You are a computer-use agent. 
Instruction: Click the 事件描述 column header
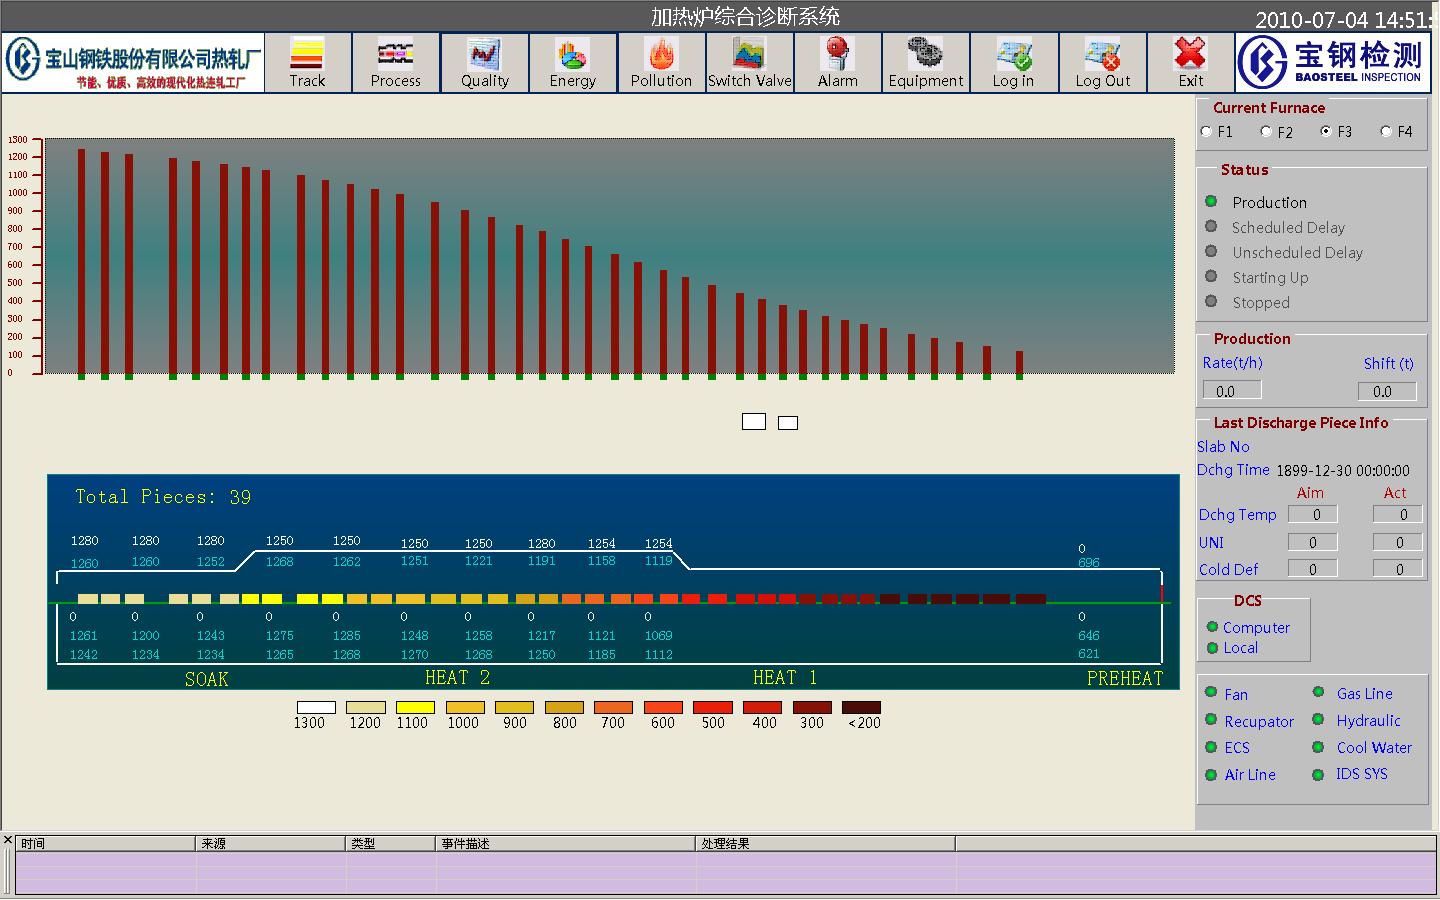[566, 843]
